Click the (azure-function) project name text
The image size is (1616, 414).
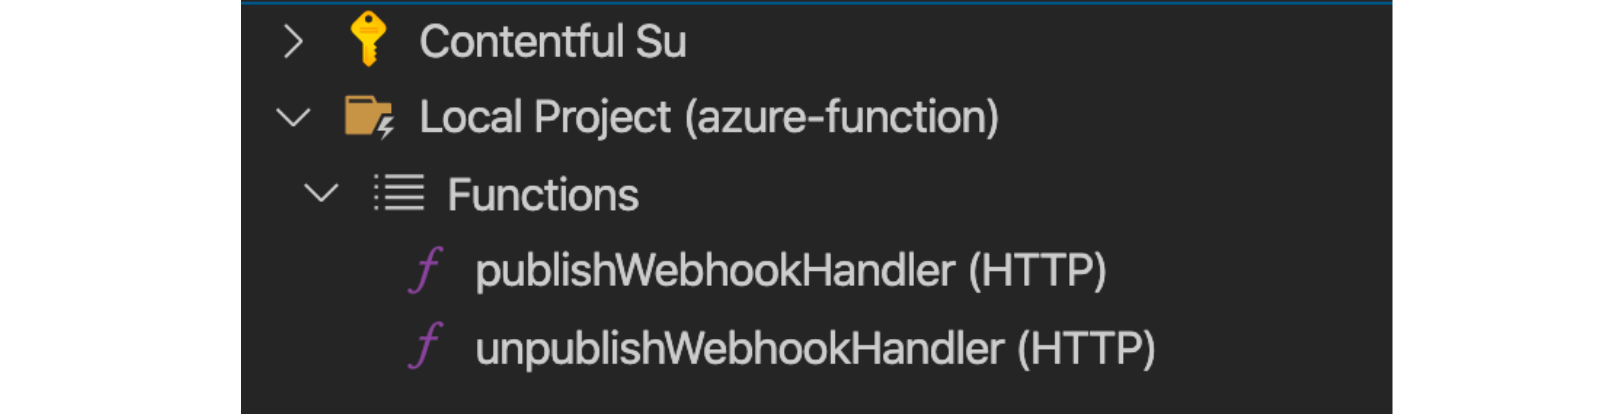[x=842, y=117]
